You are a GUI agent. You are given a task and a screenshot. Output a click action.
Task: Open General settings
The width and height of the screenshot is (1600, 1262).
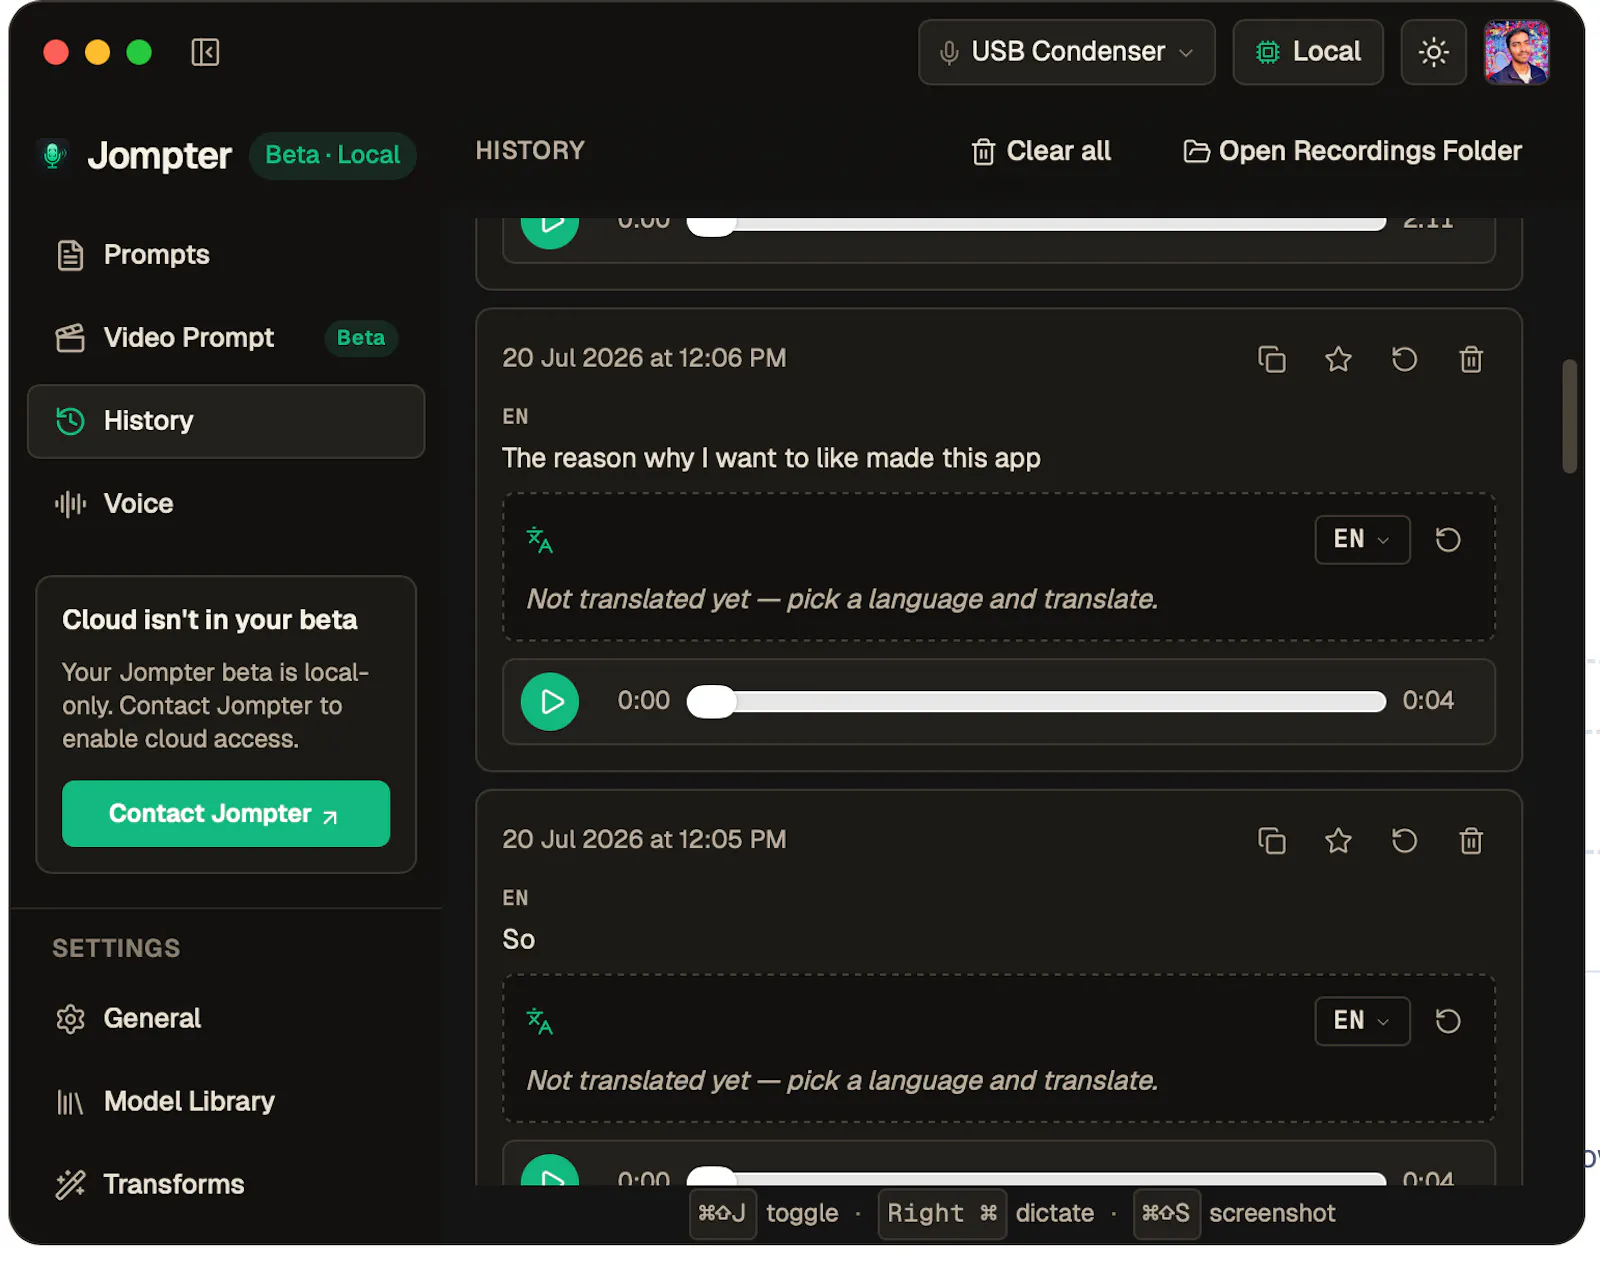pos(226,1018)
